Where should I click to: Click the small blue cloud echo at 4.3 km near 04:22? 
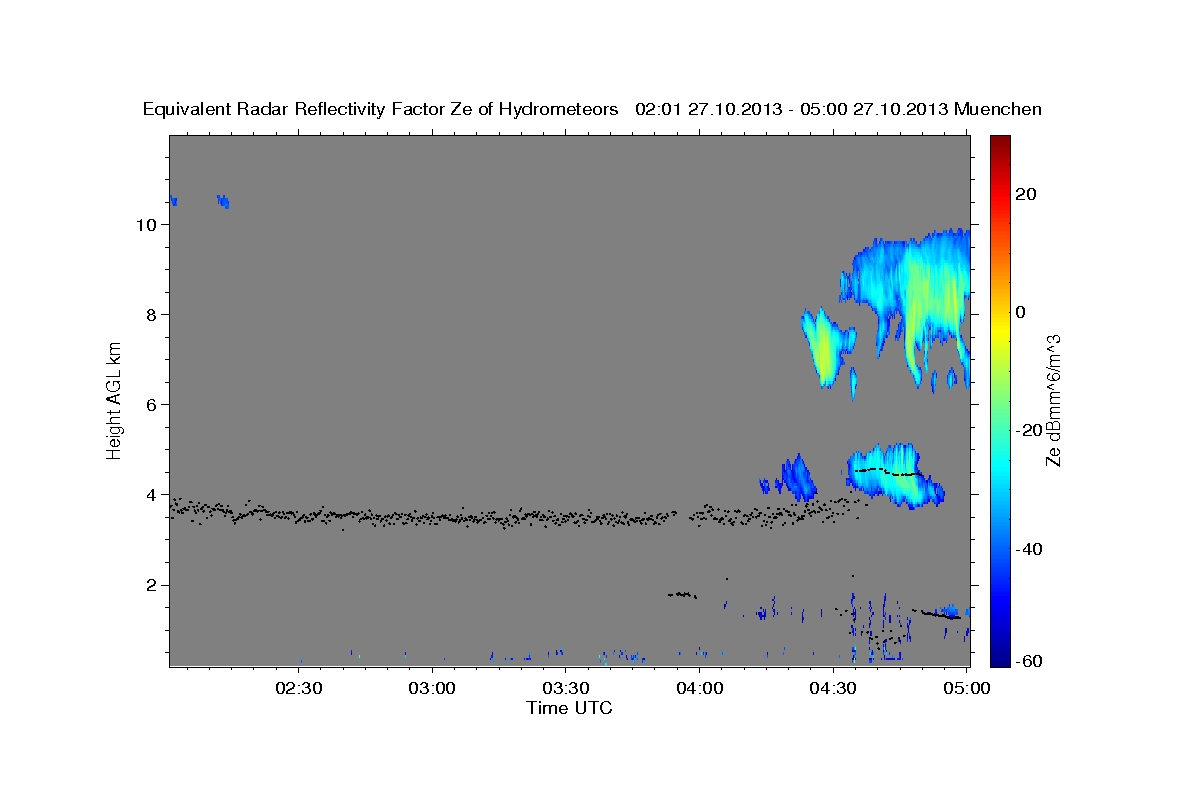[796, 478]
